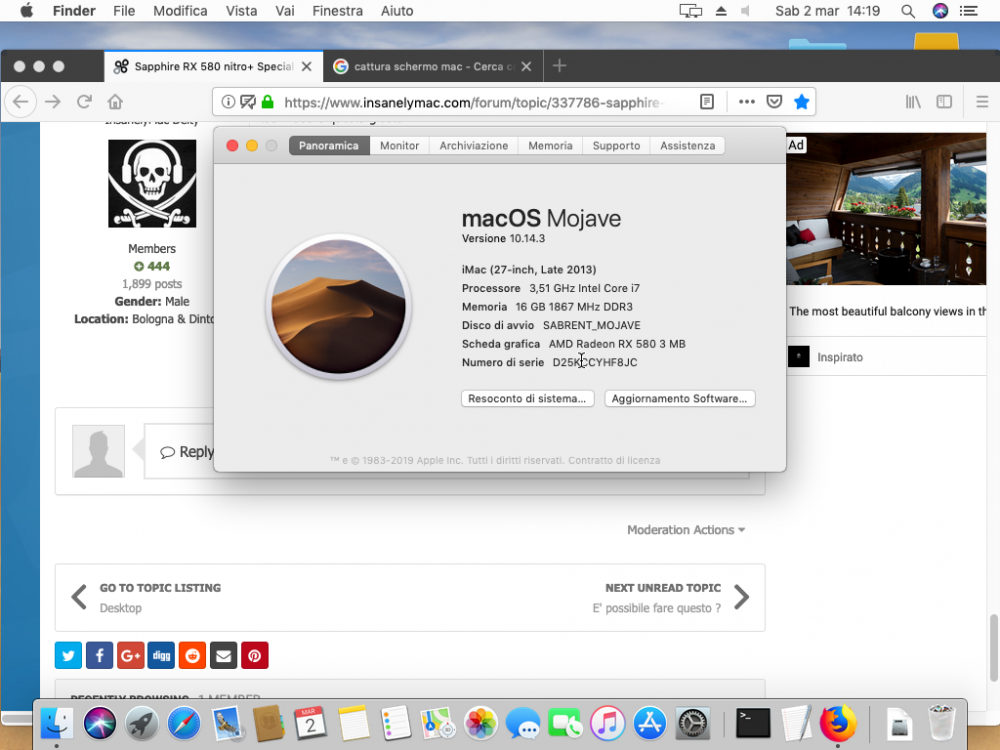Share on Google Plus icon
This screenshot has width=1000, height=750.
click(130, 656)
